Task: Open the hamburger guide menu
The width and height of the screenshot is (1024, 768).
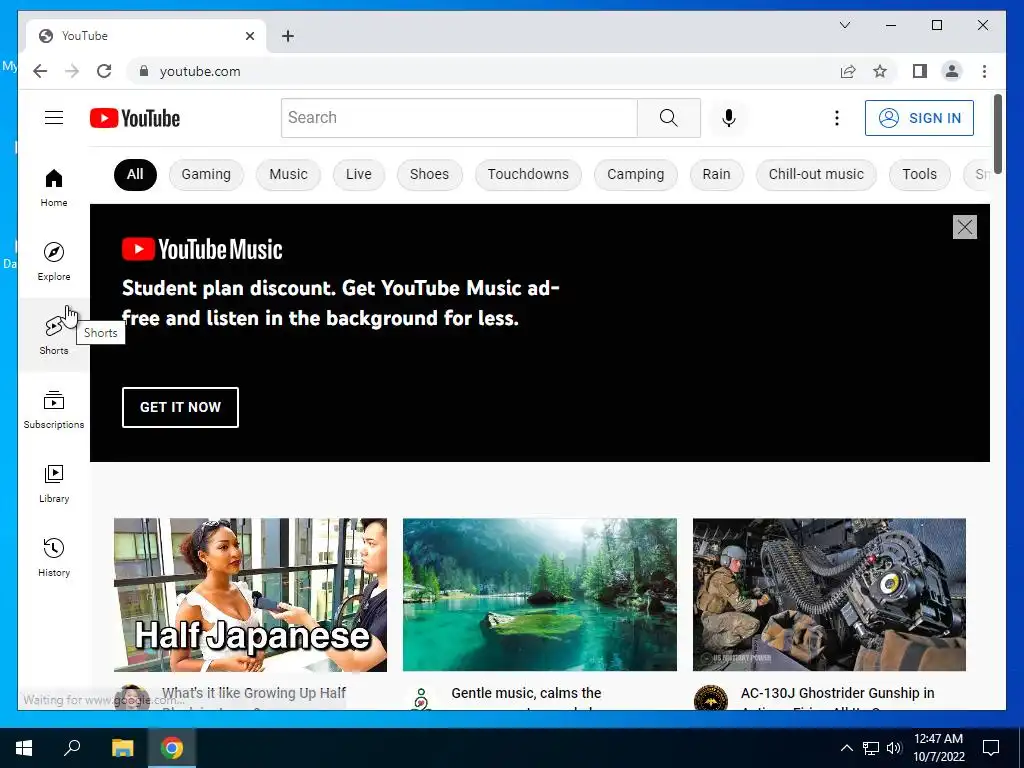Action: [x=54, y=118]
